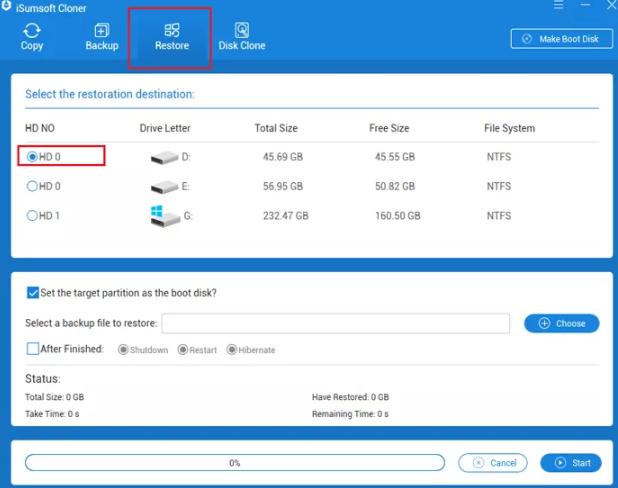The image size is (618, 488).
Task: Switch to the Backup tab
Action: tap(102, 37)
